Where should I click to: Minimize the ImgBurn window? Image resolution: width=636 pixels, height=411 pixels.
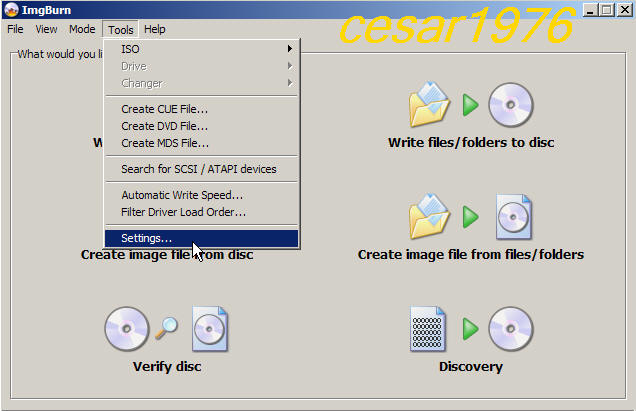[x=590, y=10]
